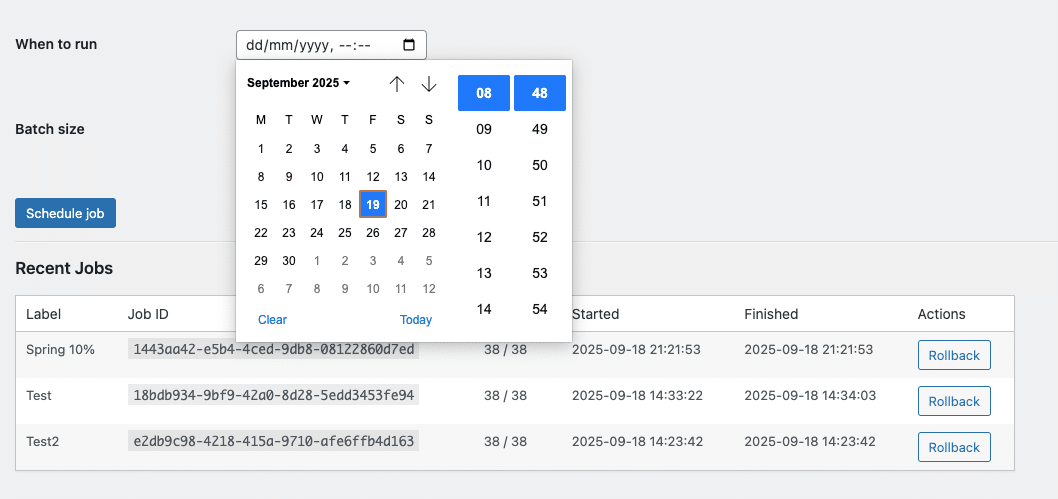Expand the September 2025 month selector
1058x499 pixels.
298,83
